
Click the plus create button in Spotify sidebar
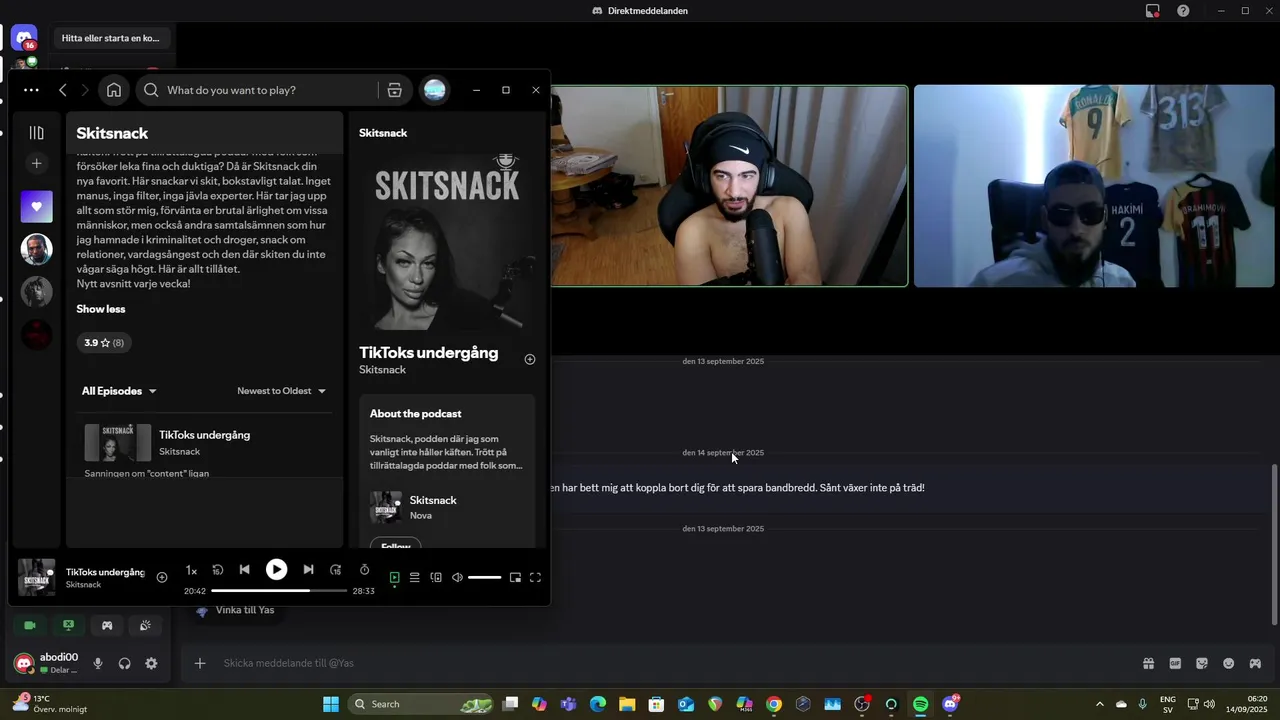[37, 163]
